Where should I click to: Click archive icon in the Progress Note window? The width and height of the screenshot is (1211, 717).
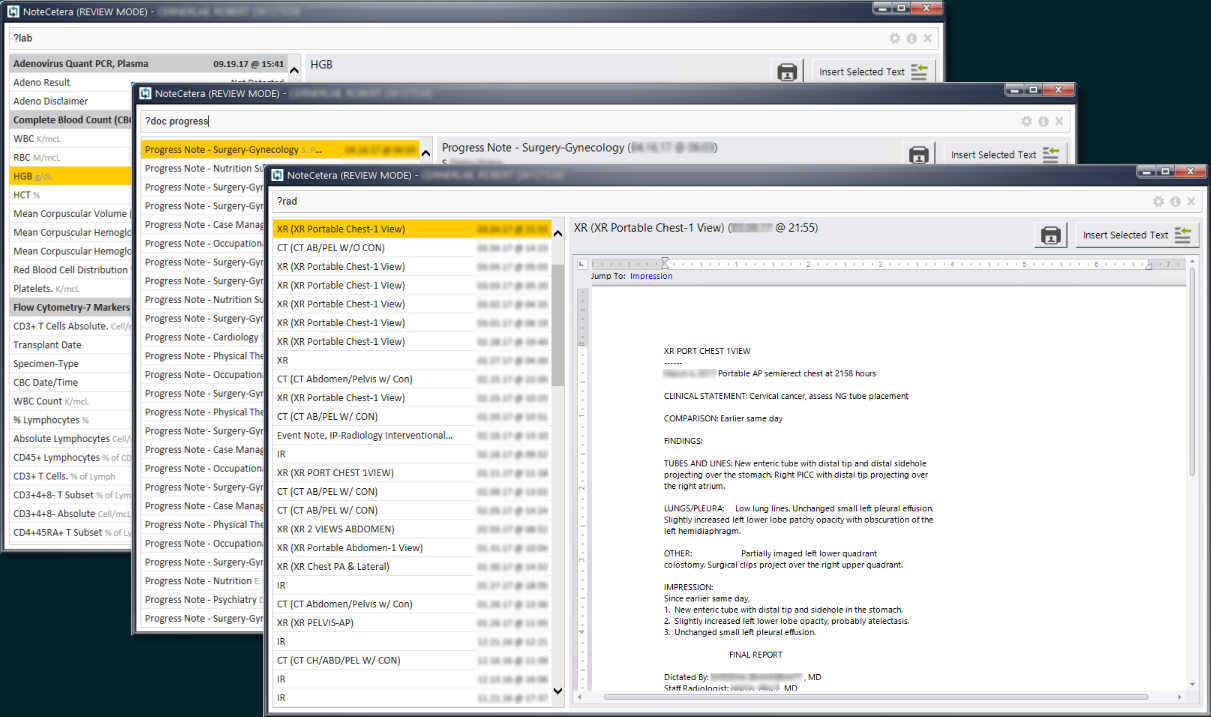point(918,155)
